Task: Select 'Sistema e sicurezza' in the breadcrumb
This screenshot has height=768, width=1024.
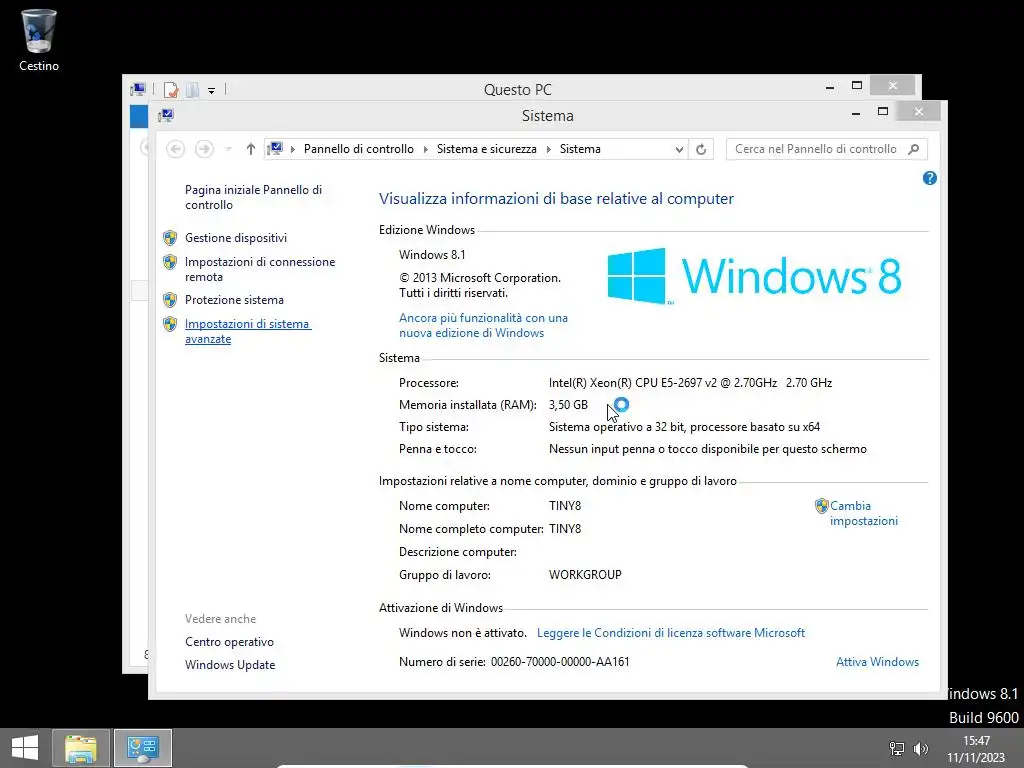Action: coord(487,149)
